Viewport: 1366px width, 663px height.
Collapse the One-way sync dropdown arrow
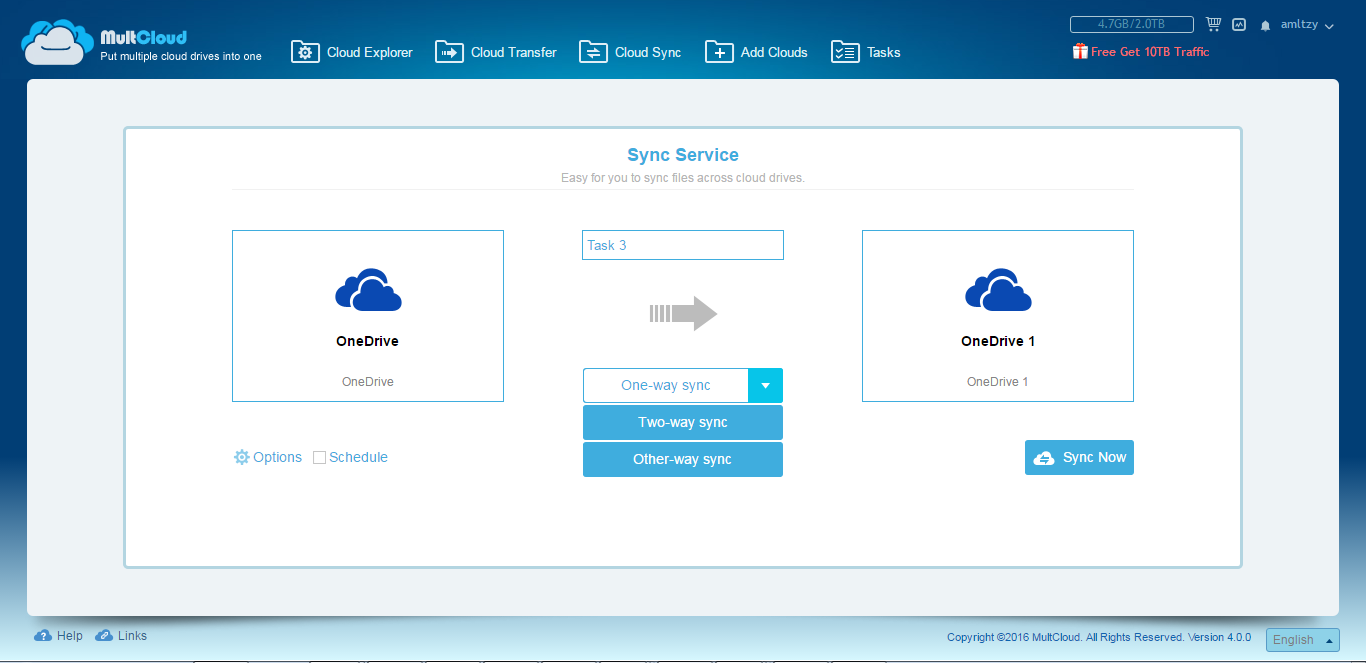pos(765,385)
